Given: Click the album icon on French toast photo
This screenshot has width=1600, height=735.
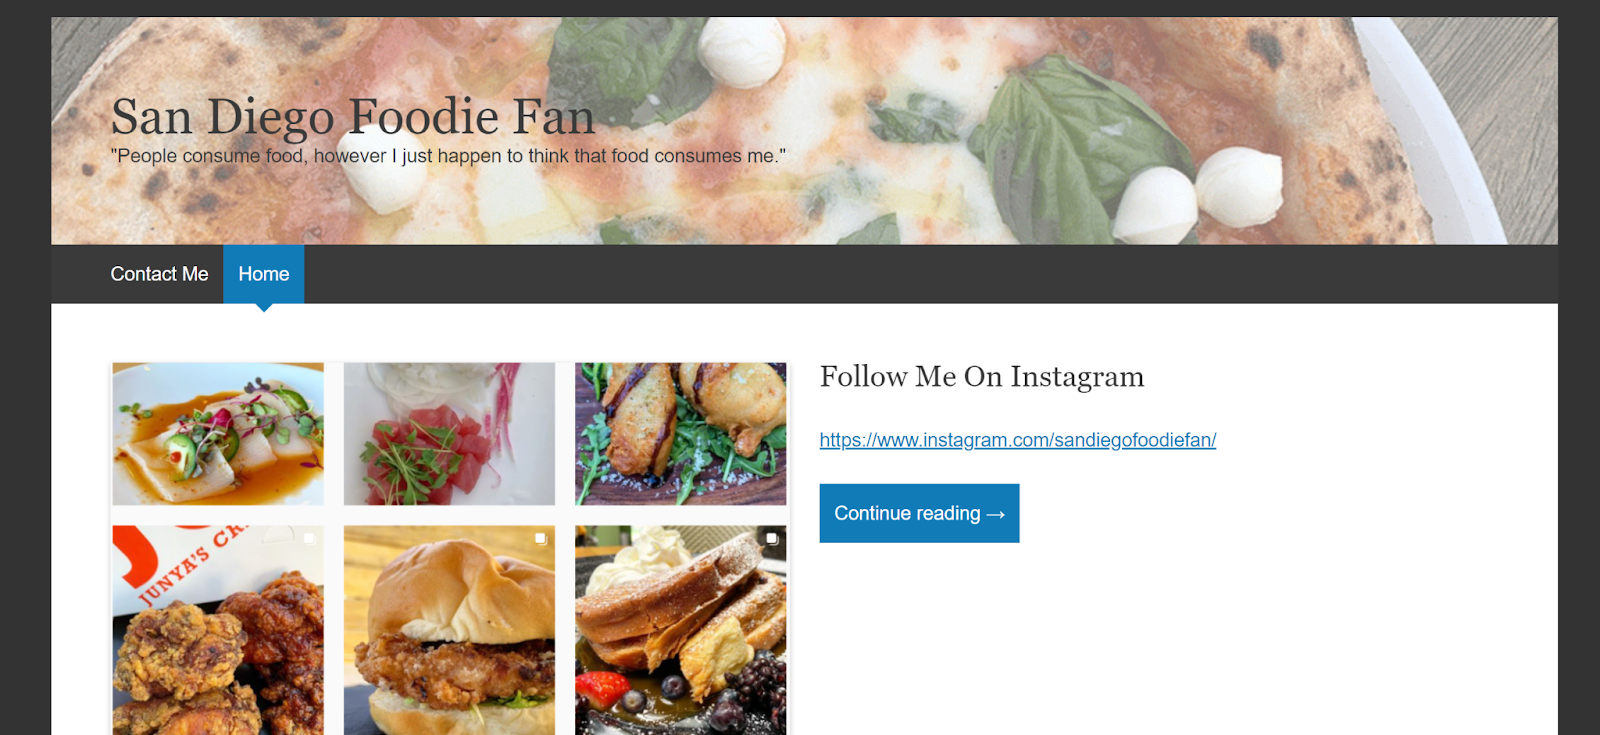Looking at the screenshot, I should pos(771,538).
